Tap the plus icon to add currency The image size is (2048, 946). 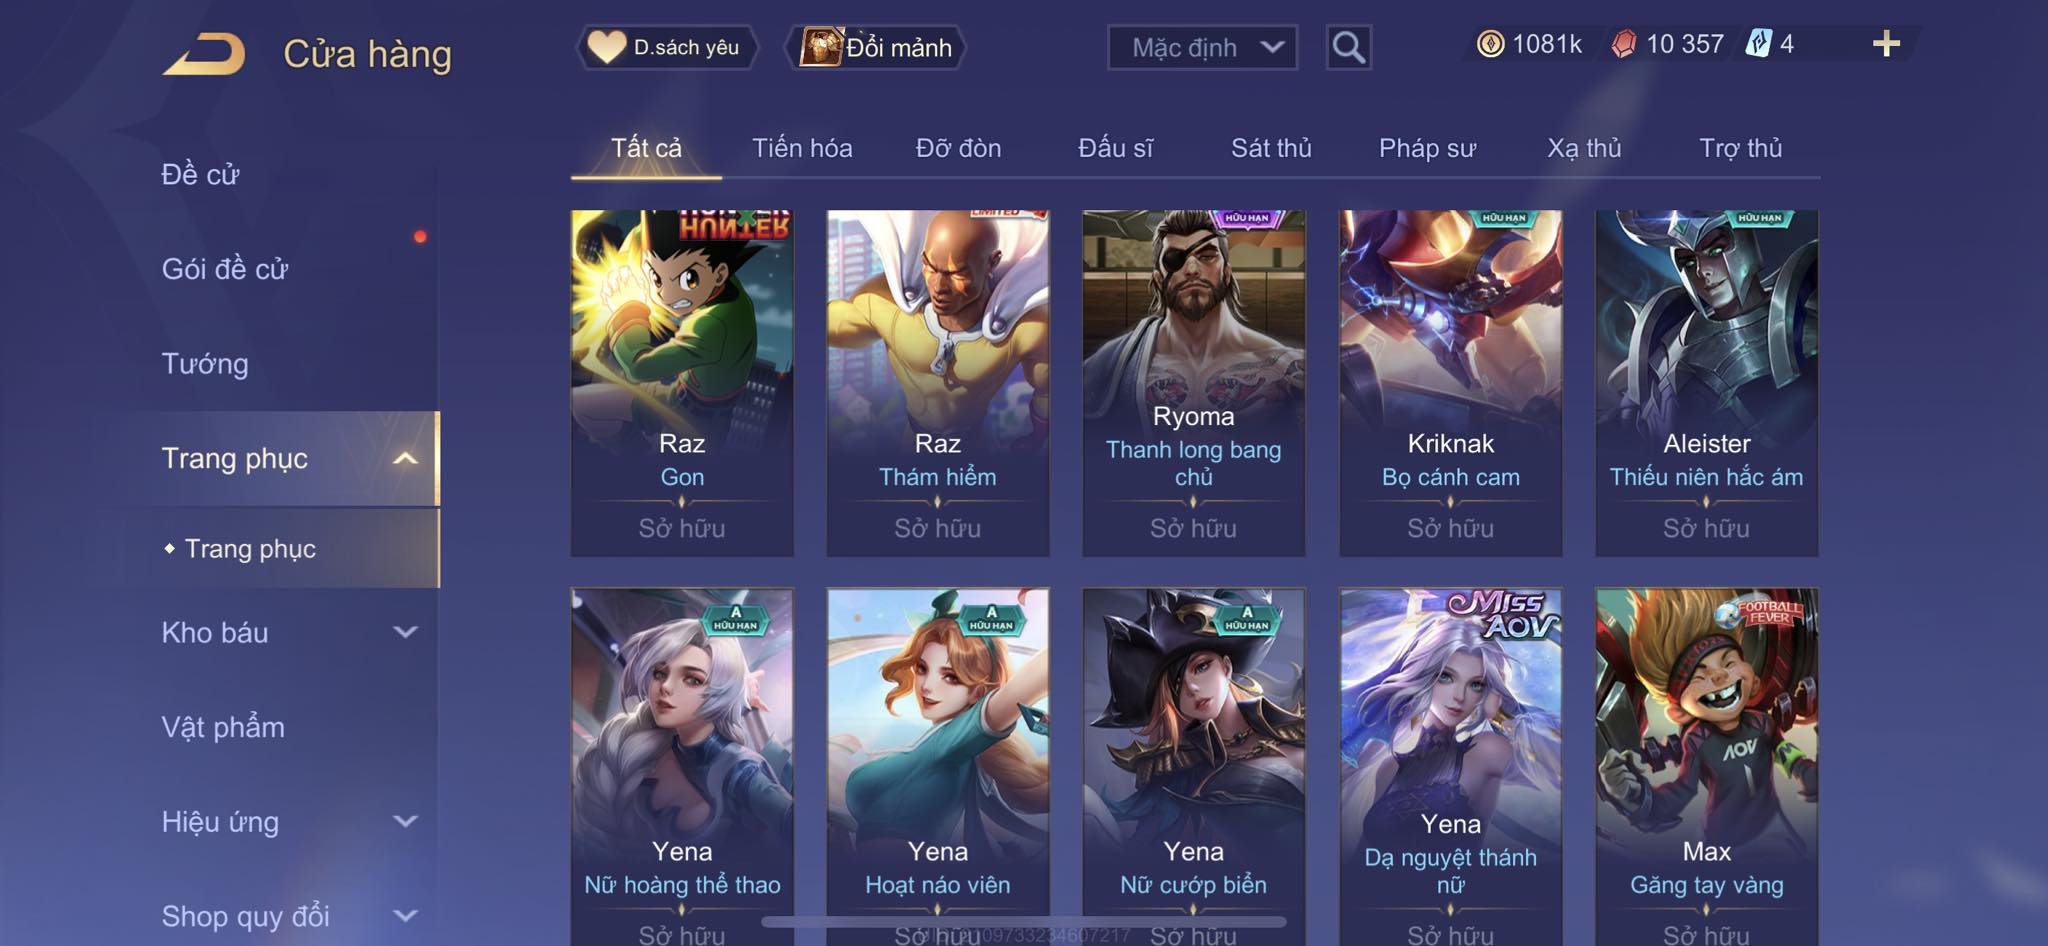click(x=1886, y=44)
